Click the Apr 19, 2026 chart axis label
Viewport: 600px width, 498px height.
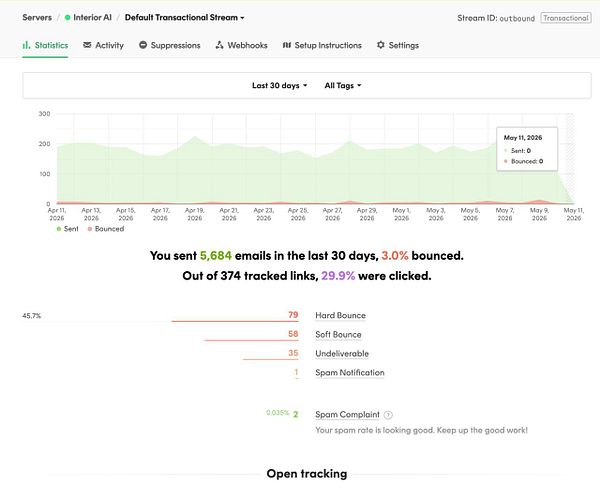pyautogui.click(x=195, y=214)
